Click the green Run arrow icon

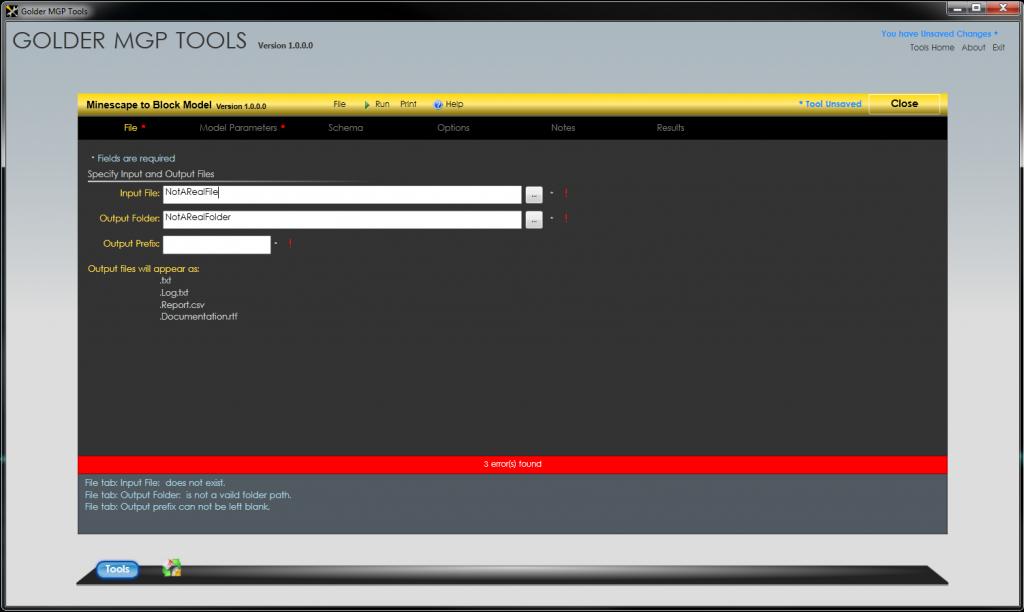pos(367,105)
